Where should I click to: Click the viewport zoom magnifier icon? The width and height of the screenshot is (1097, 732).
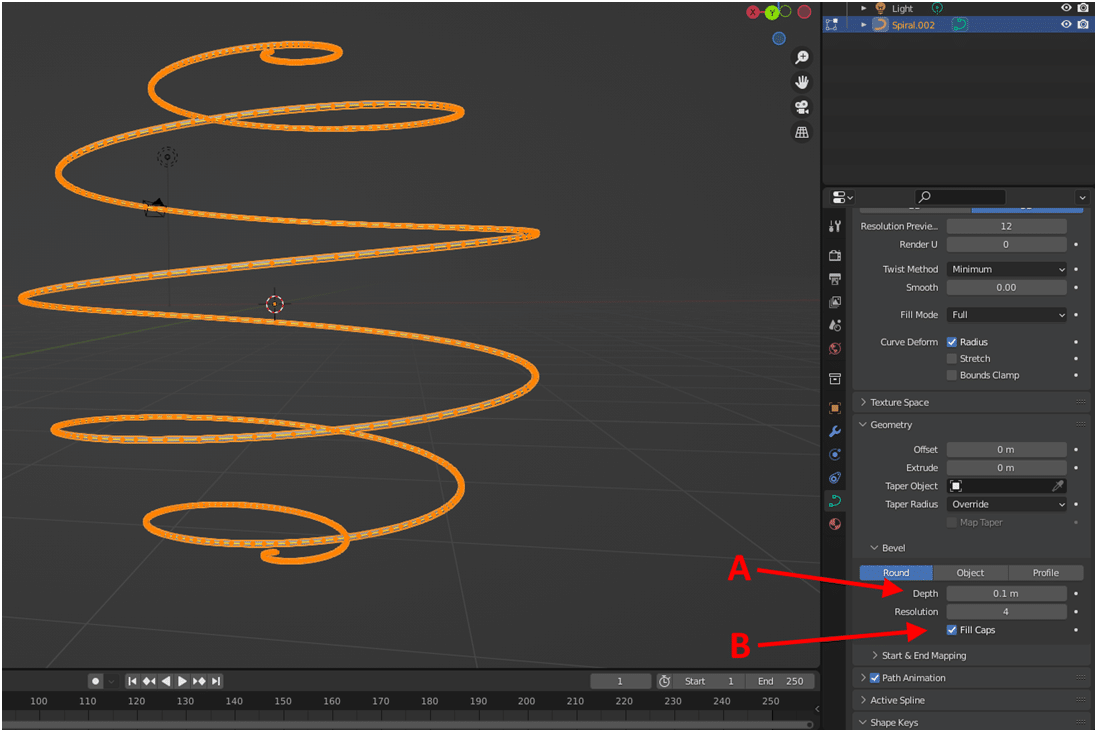pos(802,57)
